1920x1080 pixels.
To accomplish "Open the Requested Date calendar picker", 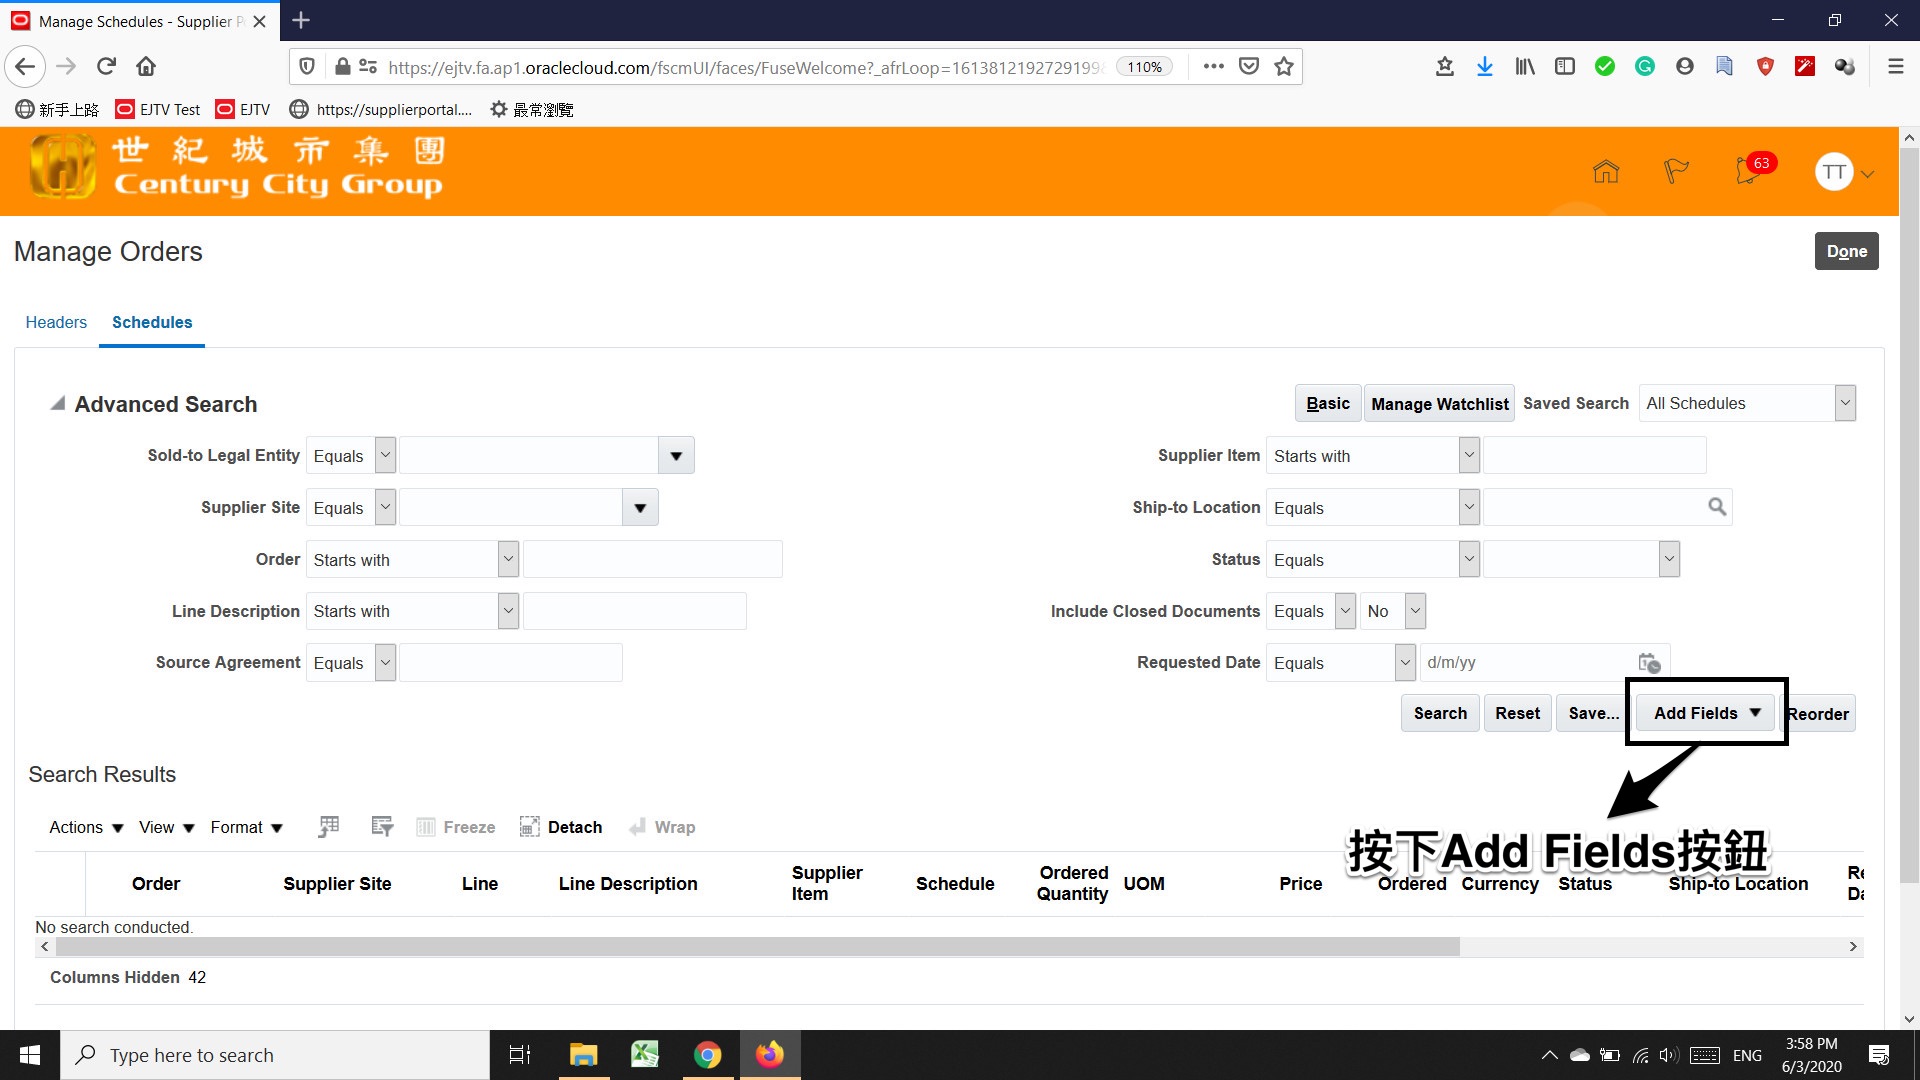I will click(x=1649, y=662).
